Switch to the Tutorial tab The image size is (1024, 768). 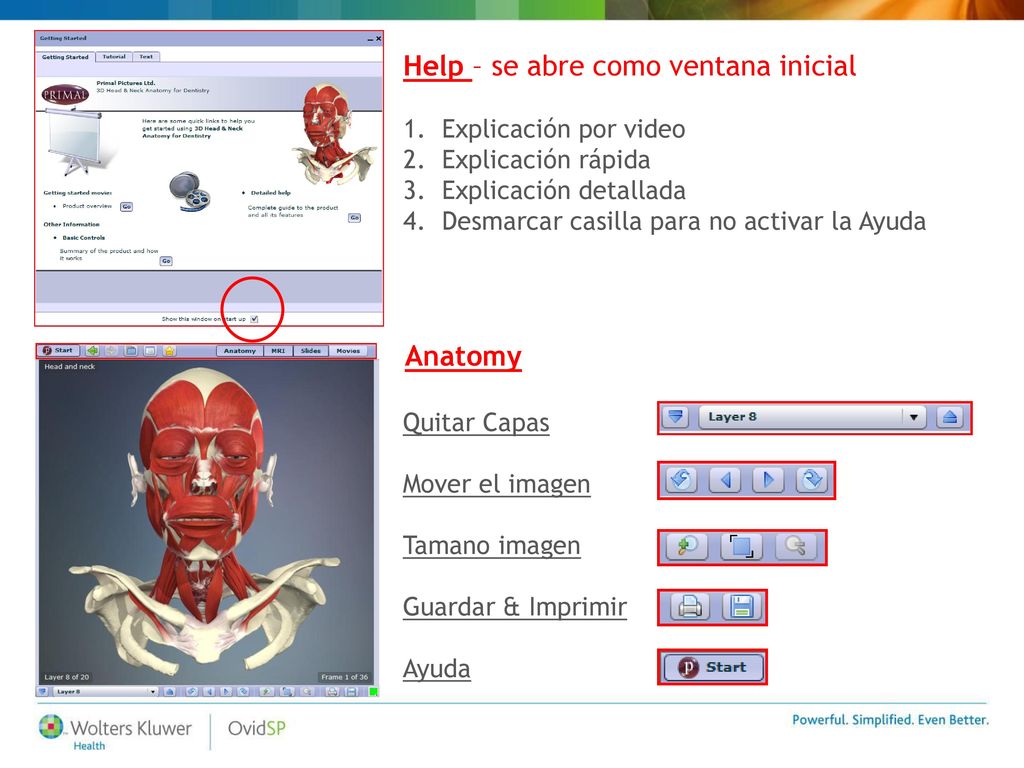(114, 57)
